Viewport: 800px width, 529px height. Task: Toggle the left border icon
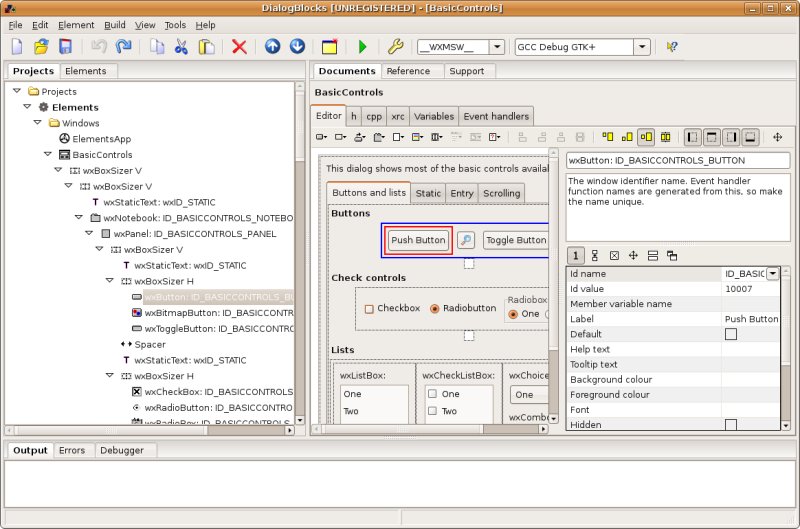[x=692, y=137]
